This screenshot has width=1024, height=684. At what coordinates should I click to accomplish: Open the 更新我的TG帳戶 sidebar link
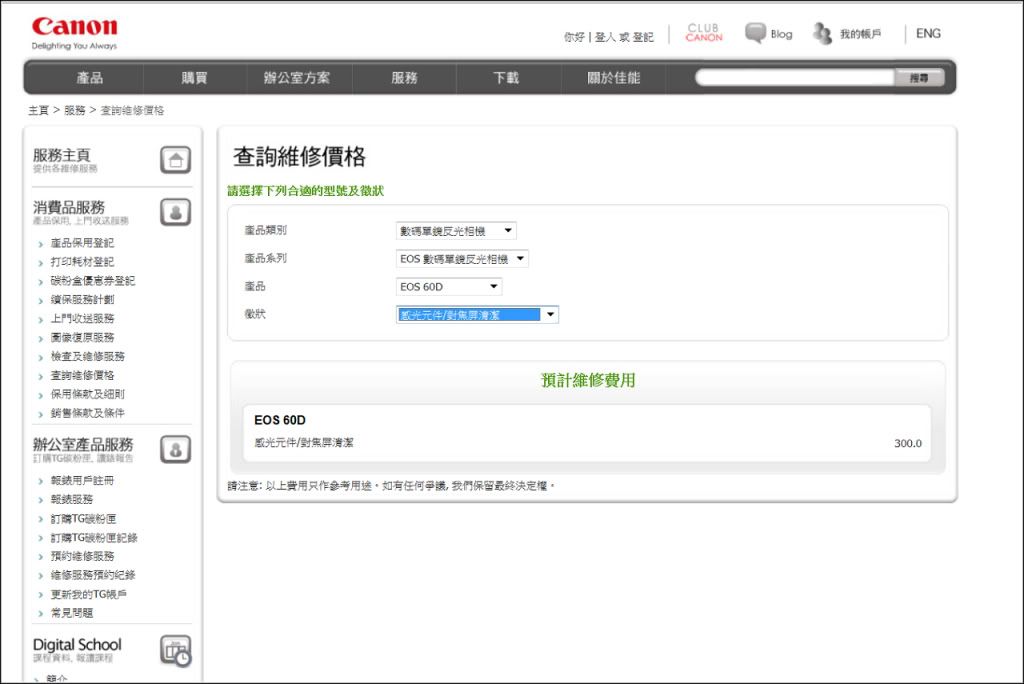click(x=89, y=594)
